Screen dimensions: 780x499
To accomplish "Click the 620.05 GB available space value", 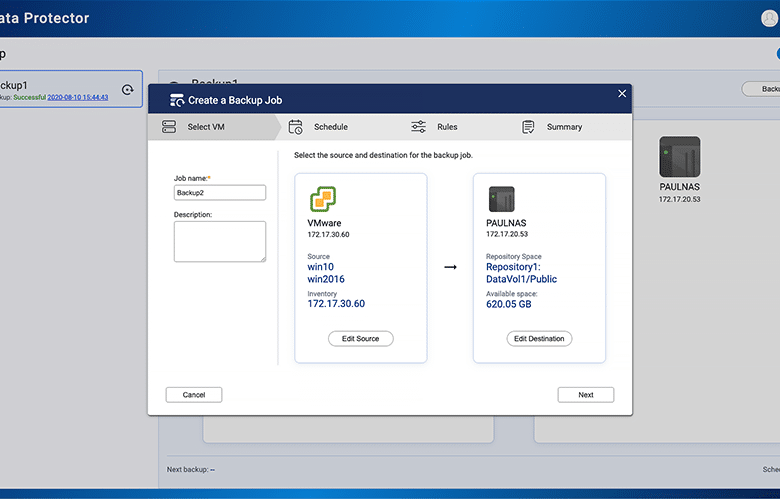I will tap(508, 304).
